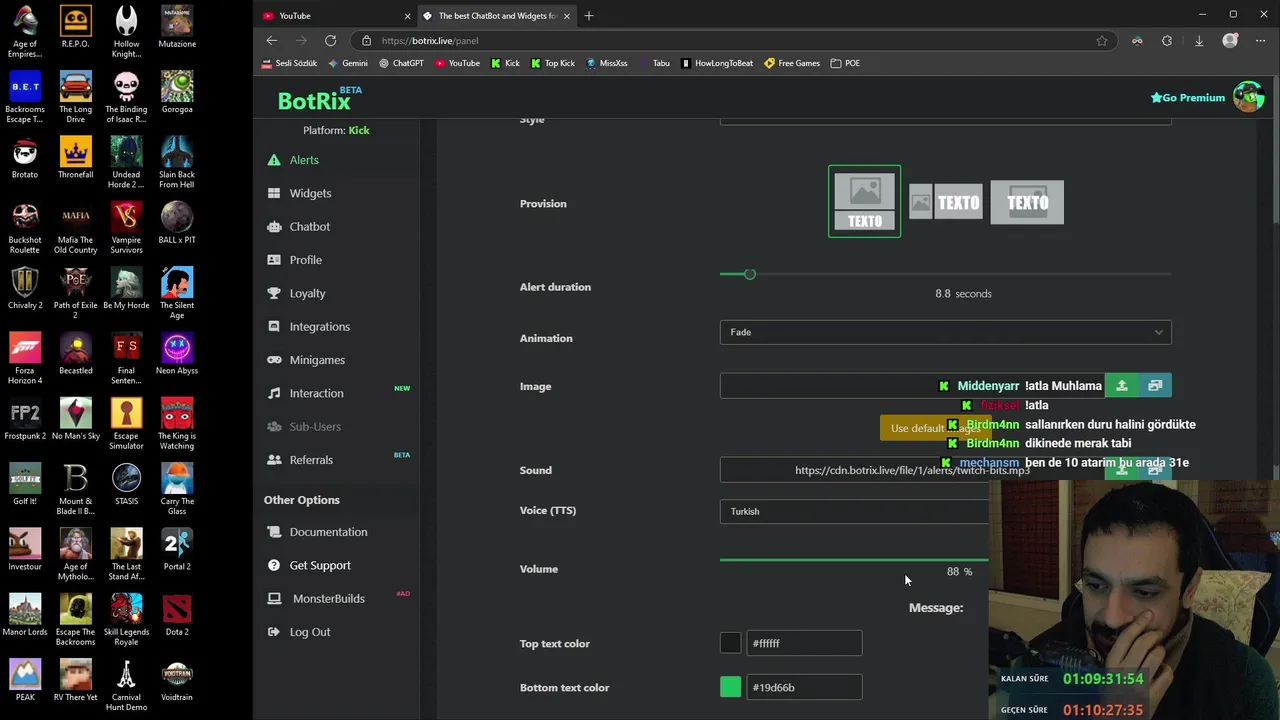Select image-beside-text provision layout
The height and width of the screenshot is (720, 1280).
[945, 202]
